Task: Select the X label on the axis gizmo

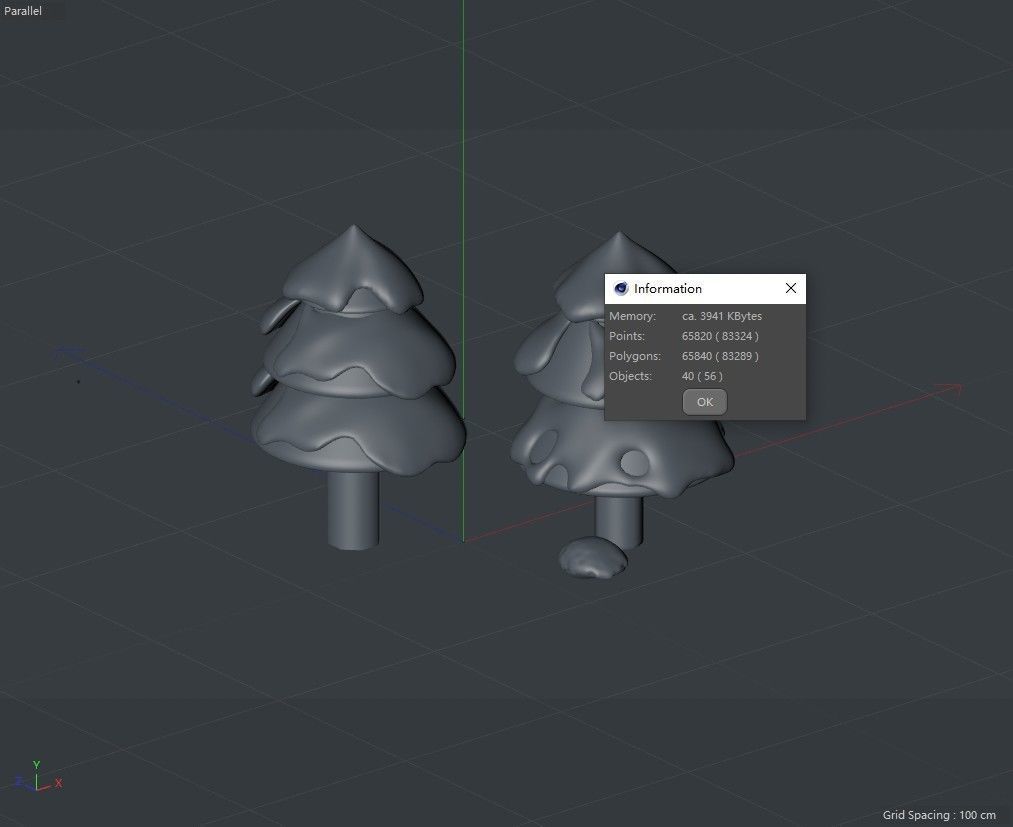Action: pyautogui.click(x=58, y=784)
